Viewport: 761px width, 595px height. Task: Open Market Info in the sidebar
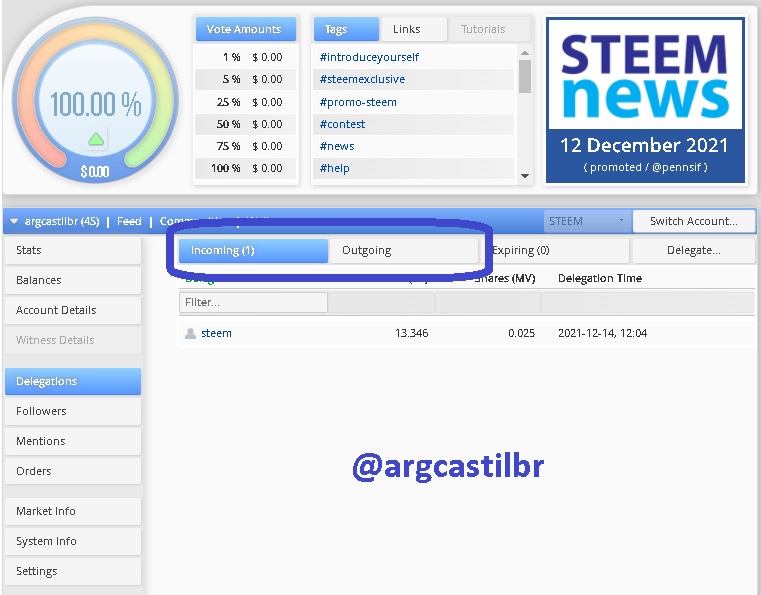73,511
